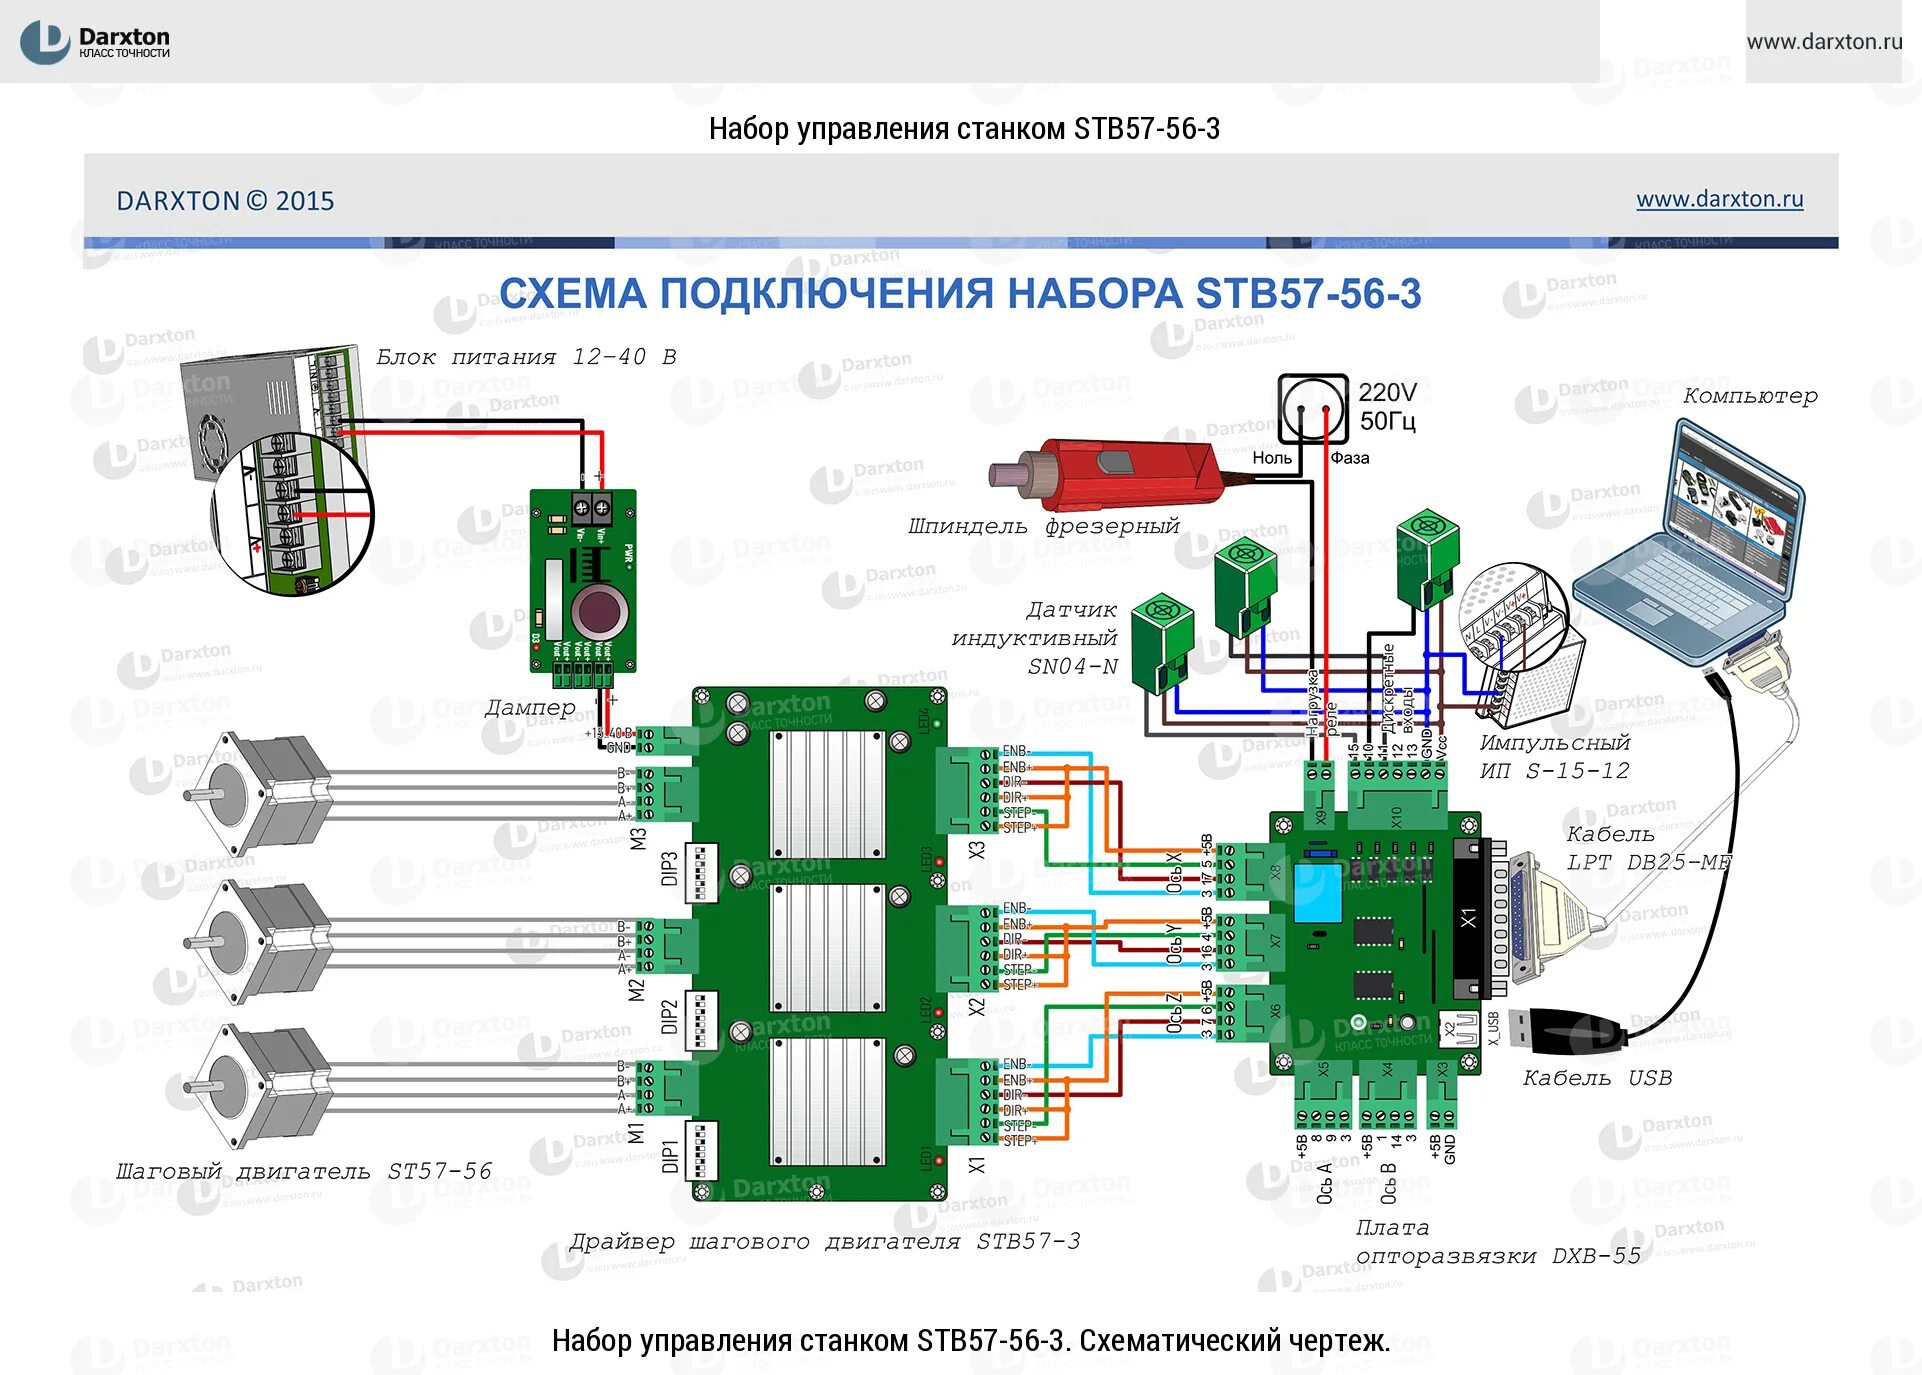Click the magnified power supply terminal circle
Viewport: 1922px width, 1375px height.
click(x=292, y=514)
